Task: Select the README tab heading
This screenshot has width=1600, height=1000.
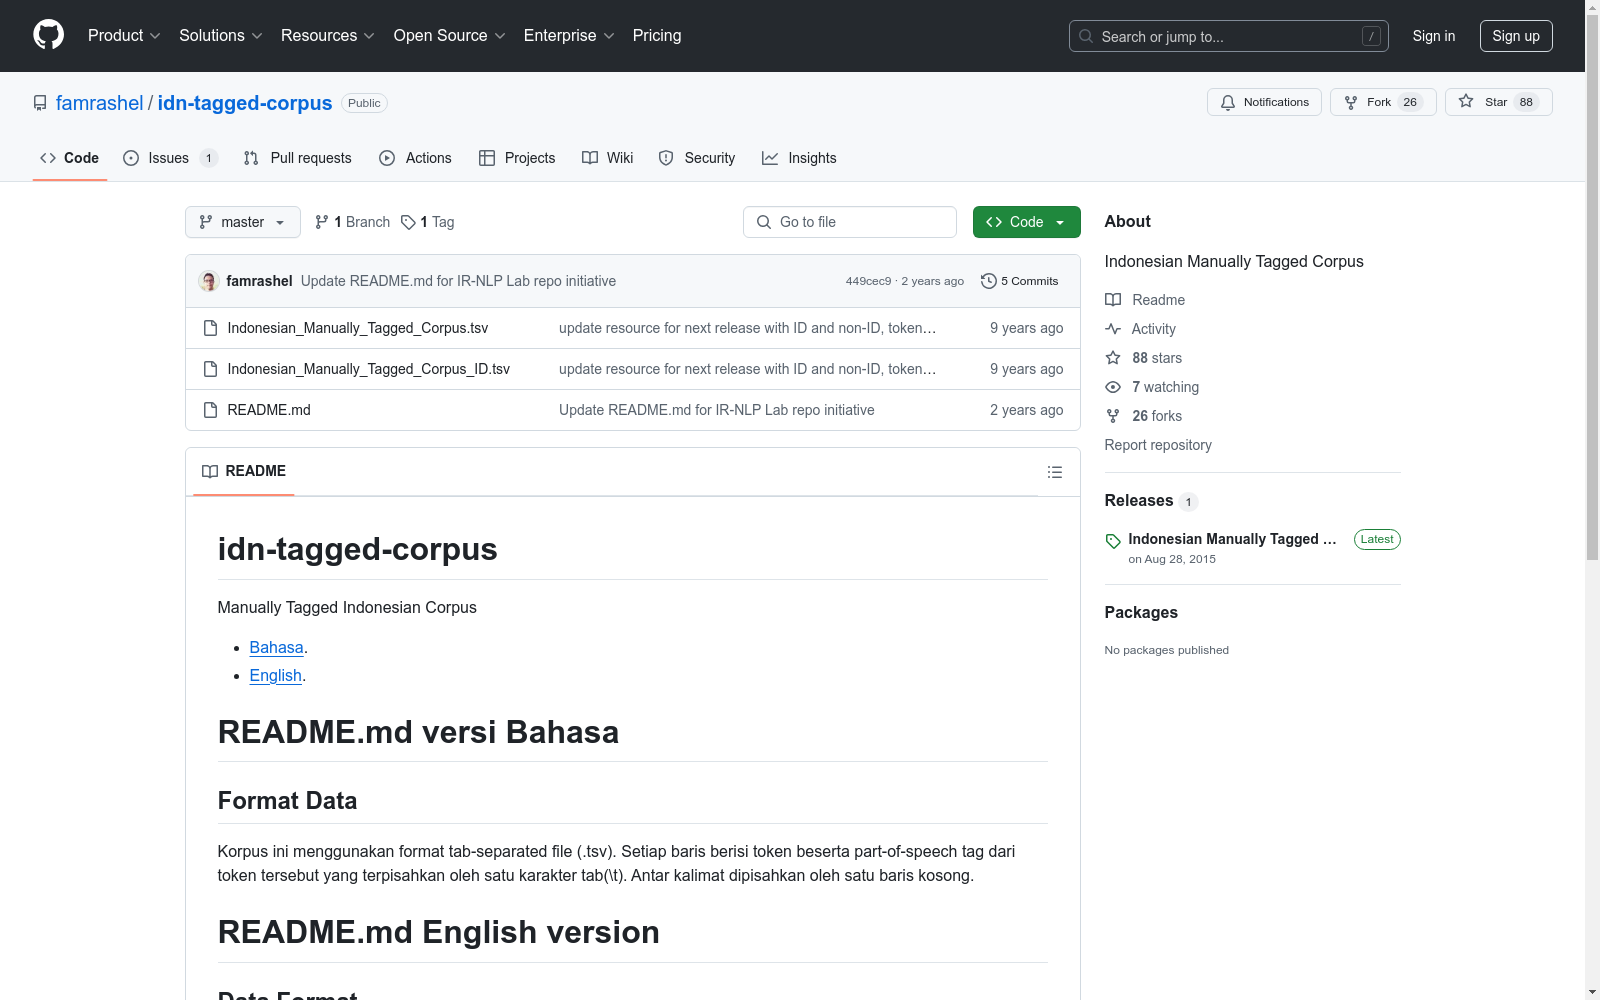Action: coord(244,471)
